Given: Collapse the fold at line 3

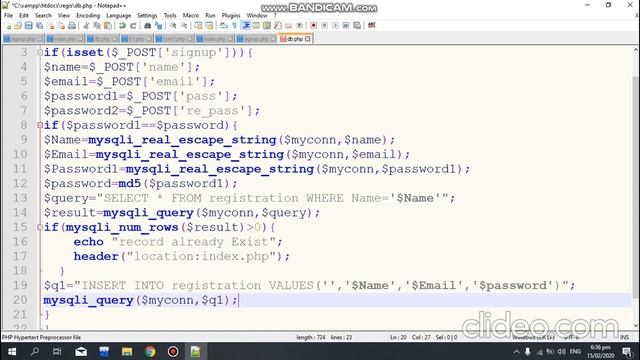Looking at the screenshot, I should click(40, 52).
